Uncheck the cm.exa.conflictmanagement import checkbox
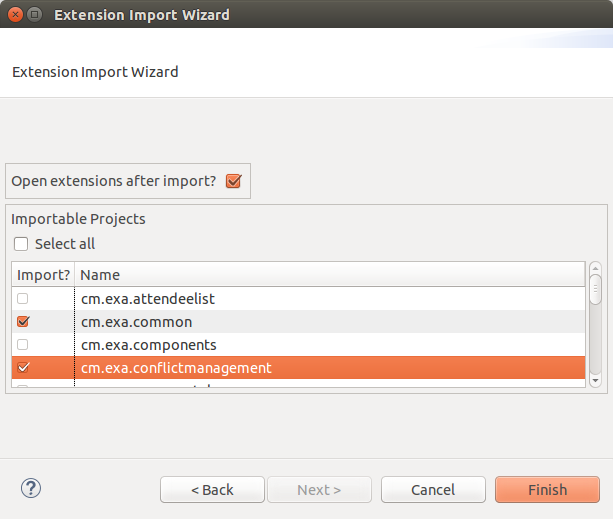 (23, 368)
